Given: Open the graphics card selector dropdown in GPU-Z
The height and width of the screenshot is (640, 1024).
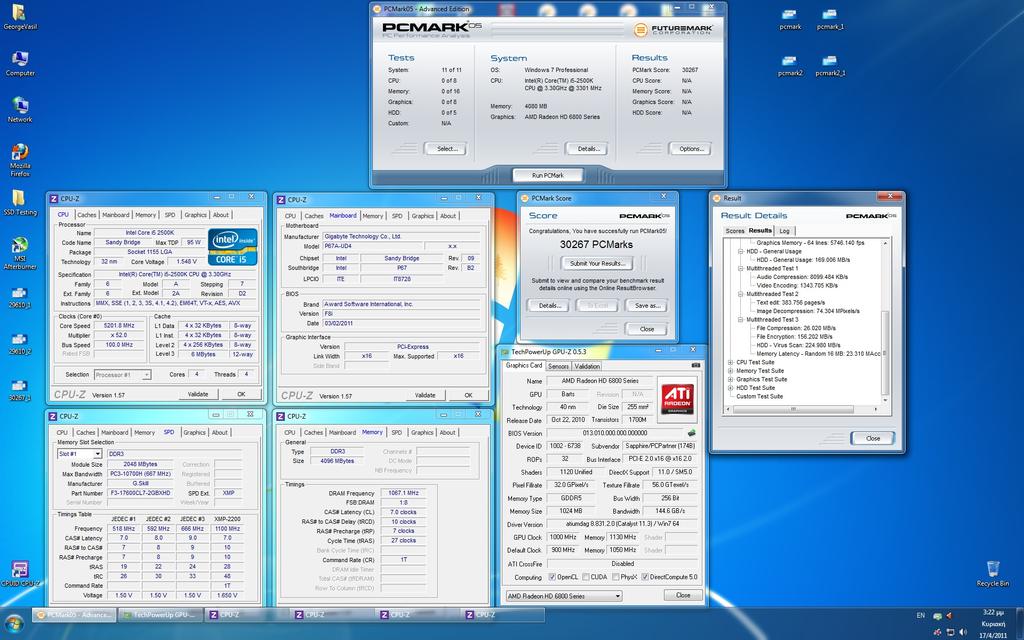Looking at the screenshot, I should [564, 596].
